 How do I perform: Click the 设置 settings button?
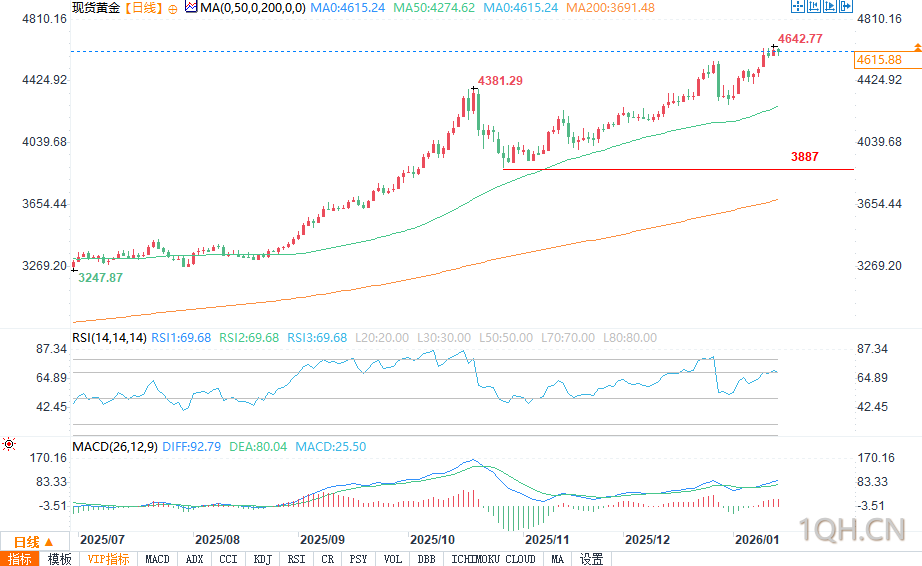coord(591,559)
